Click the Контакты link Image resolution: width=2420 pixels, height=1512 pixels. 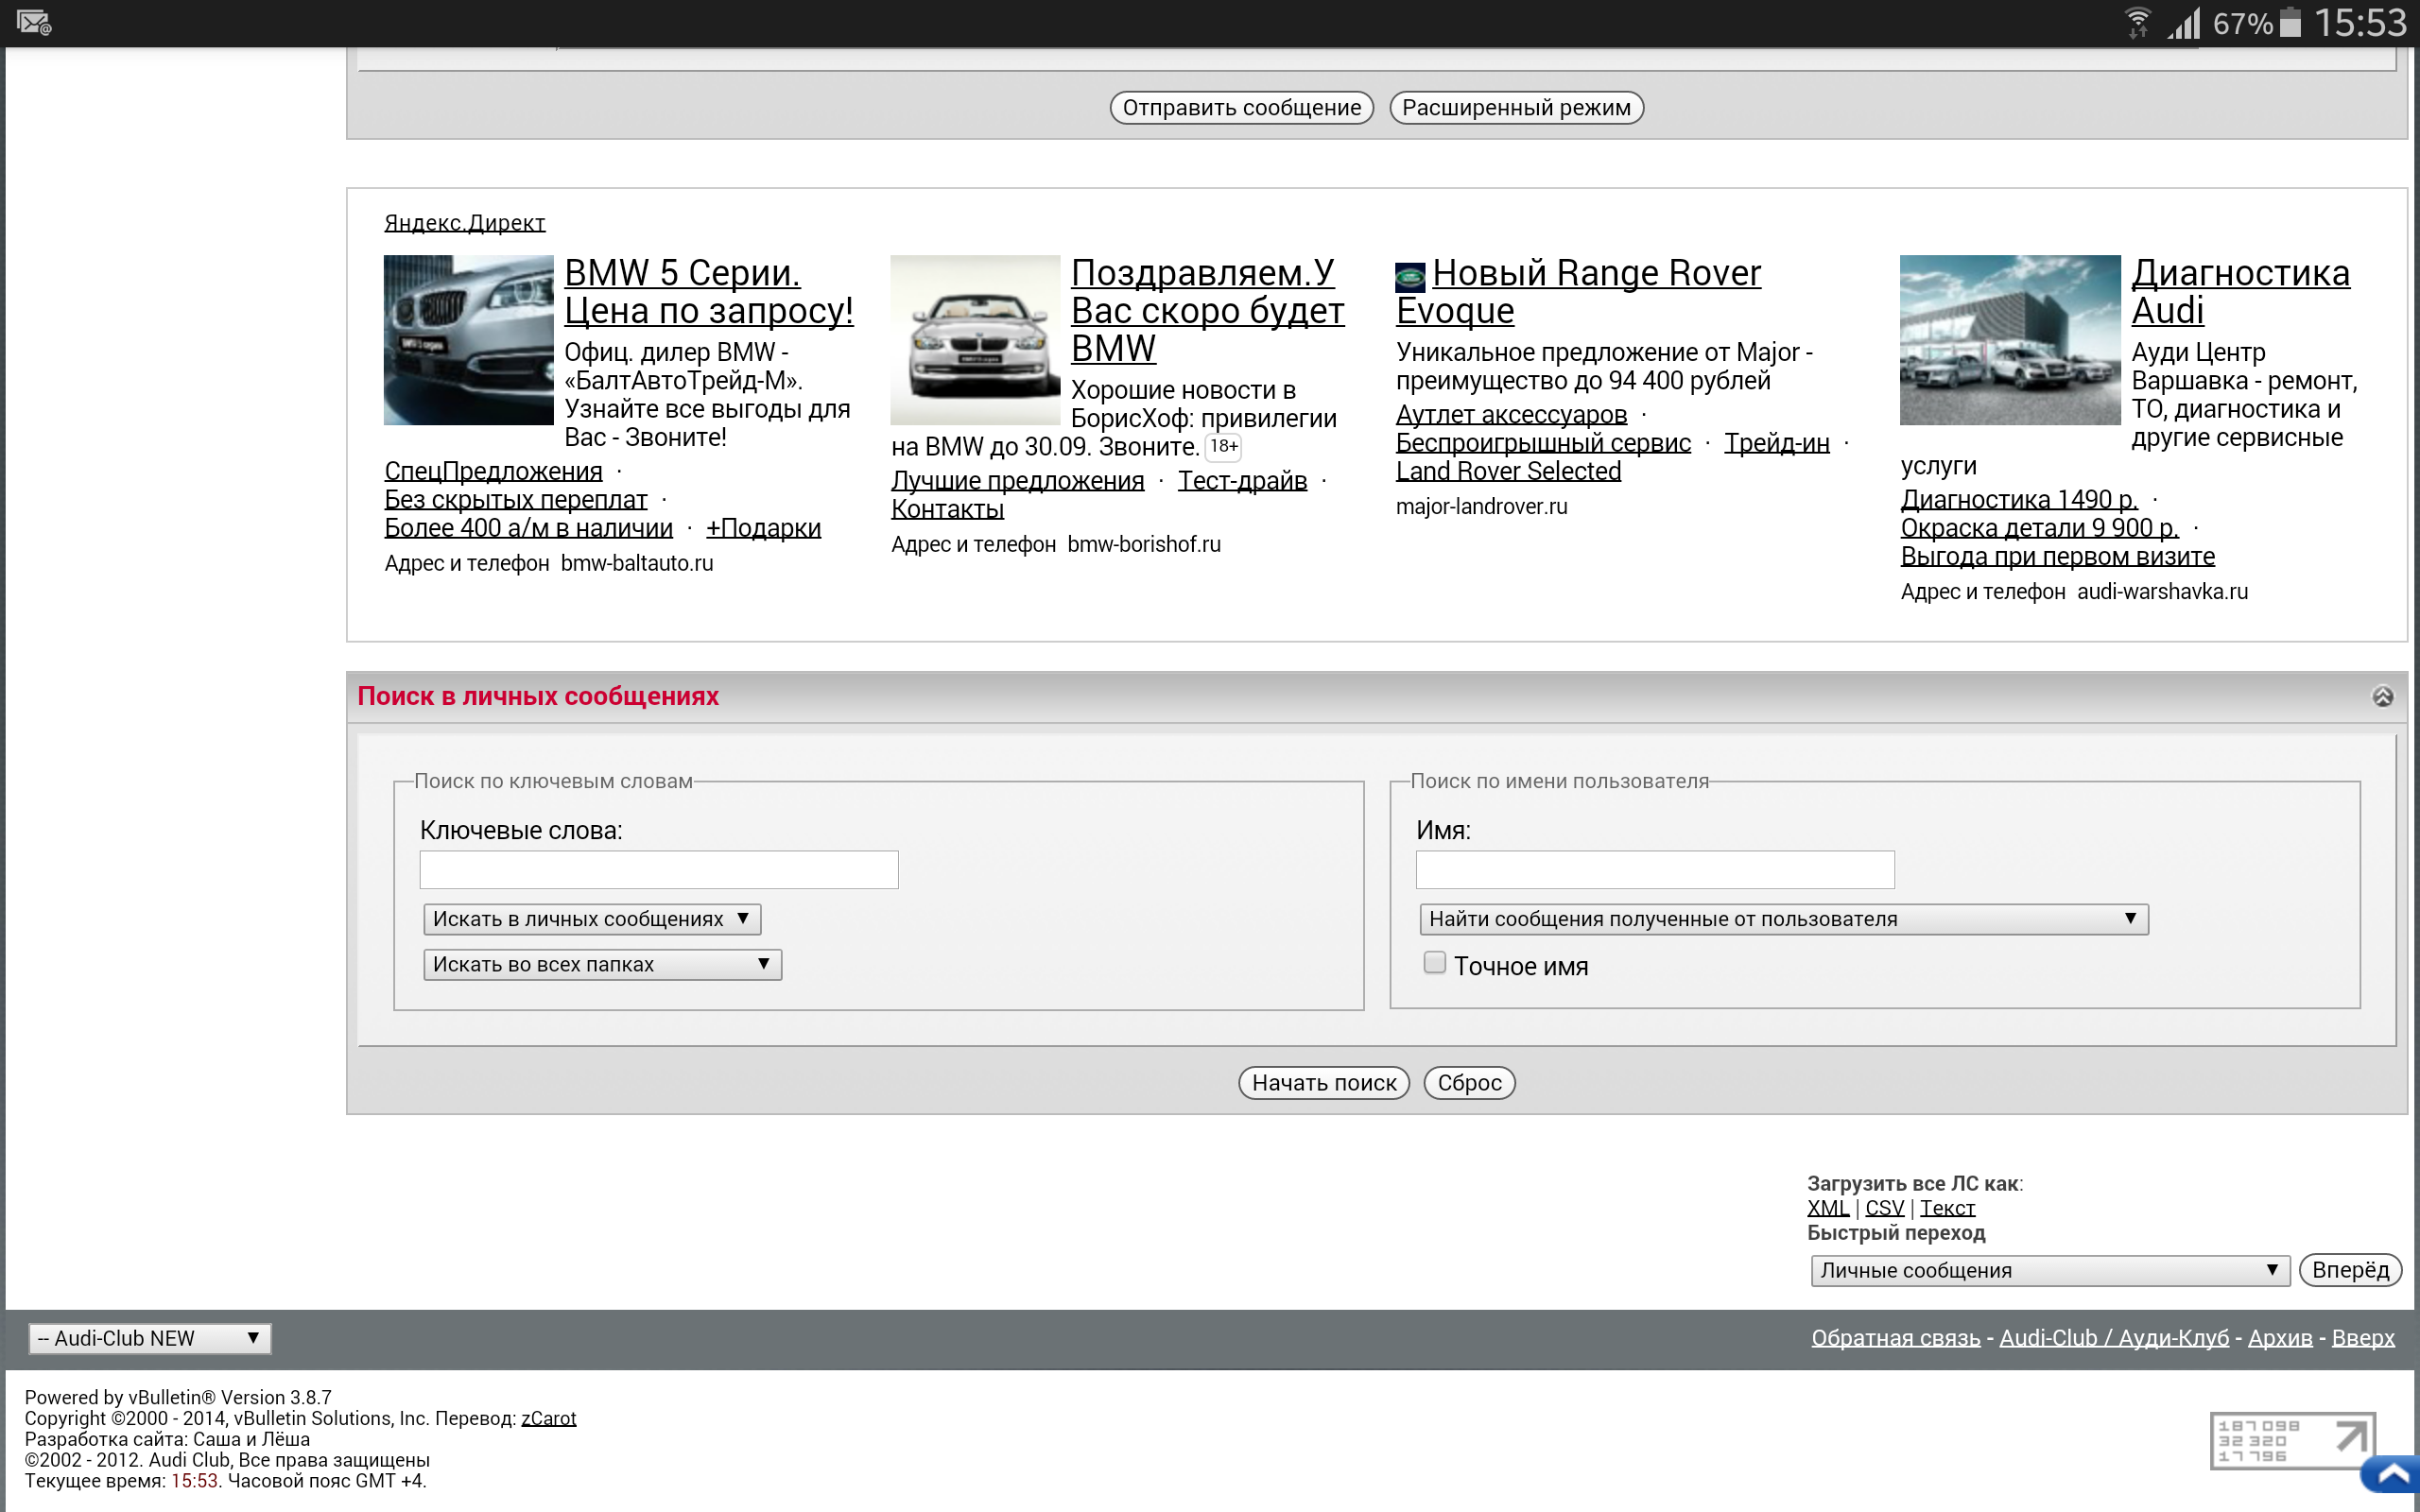click(x=947, y=509)
